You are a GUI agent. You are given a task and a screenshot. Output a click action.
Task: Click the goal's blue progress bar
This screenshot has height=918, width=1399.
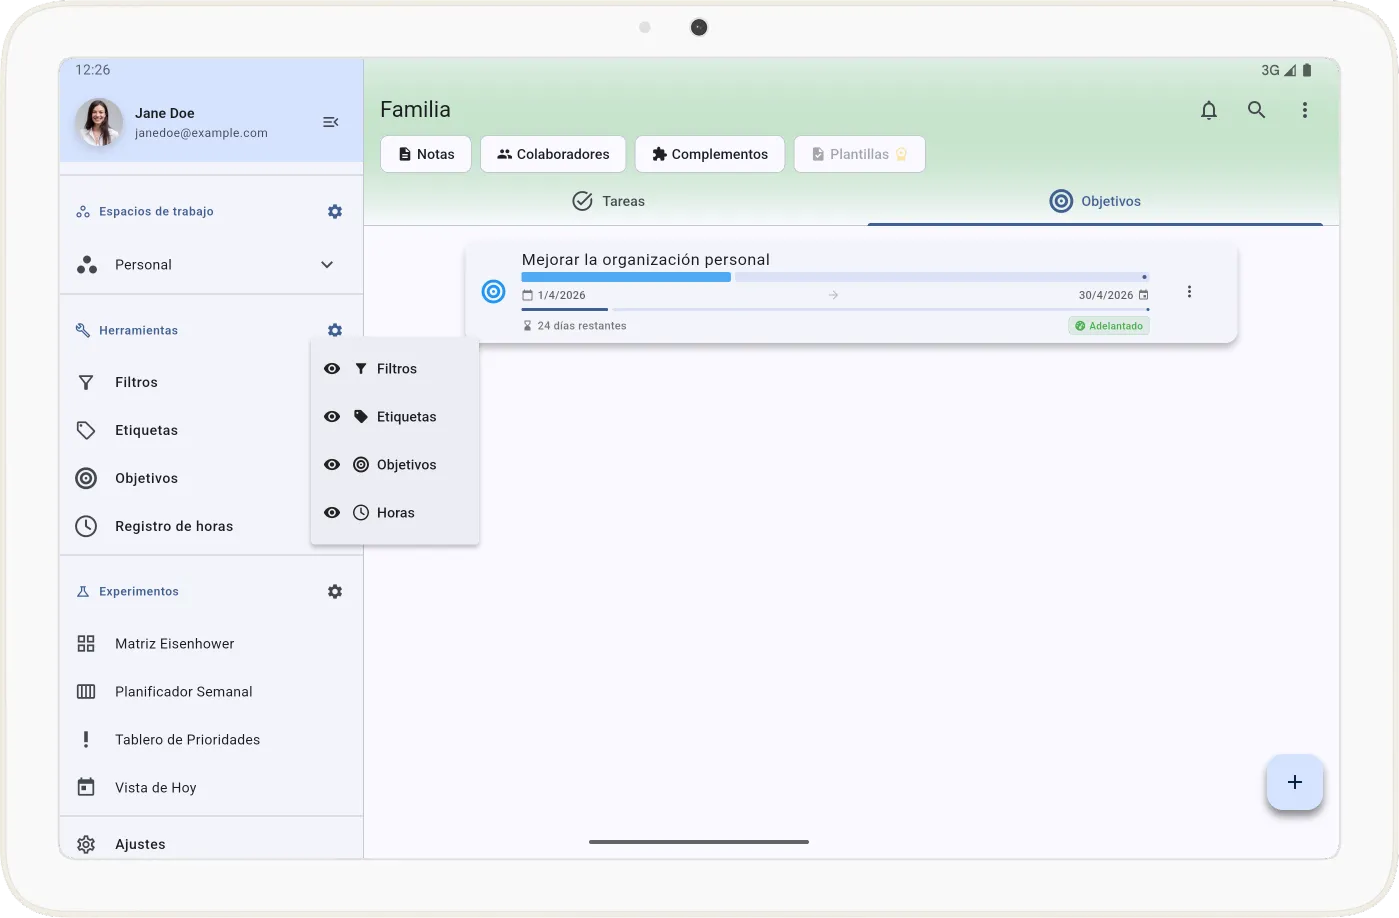[626, 277]
